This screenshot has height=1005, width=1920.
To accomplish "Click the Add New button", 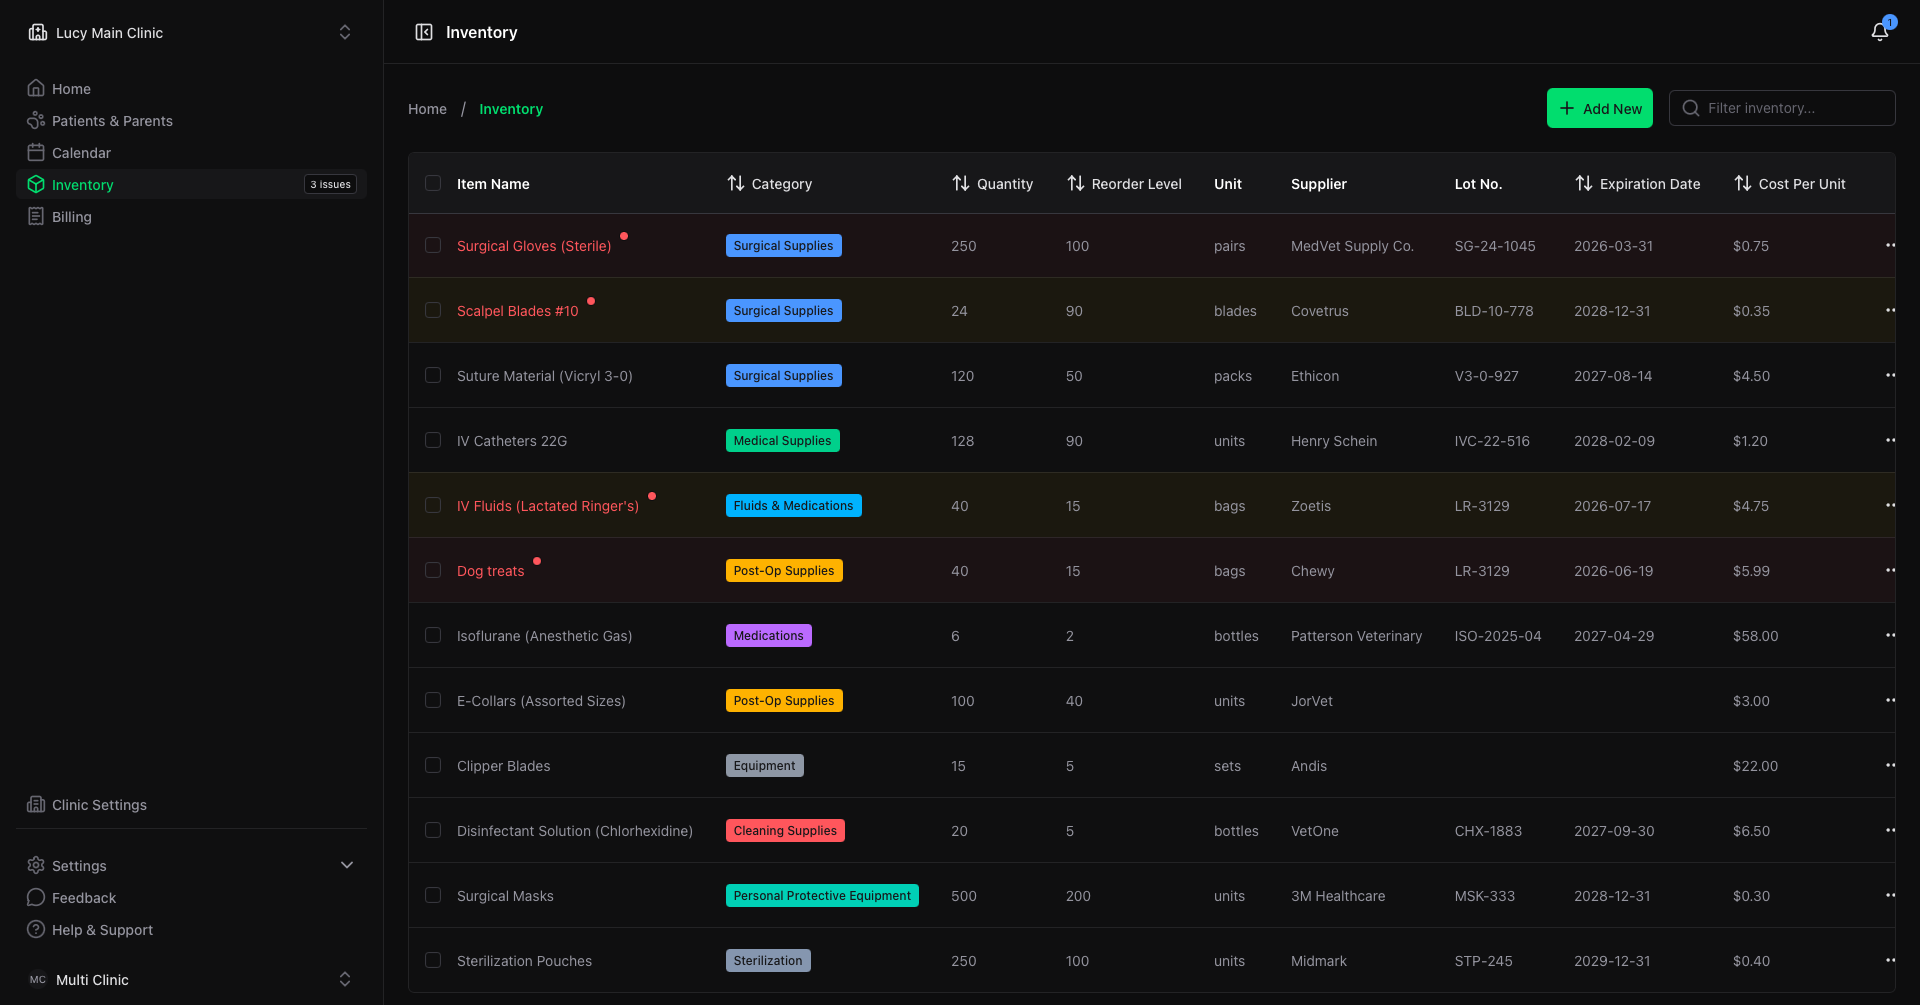I will (1599, 108).
